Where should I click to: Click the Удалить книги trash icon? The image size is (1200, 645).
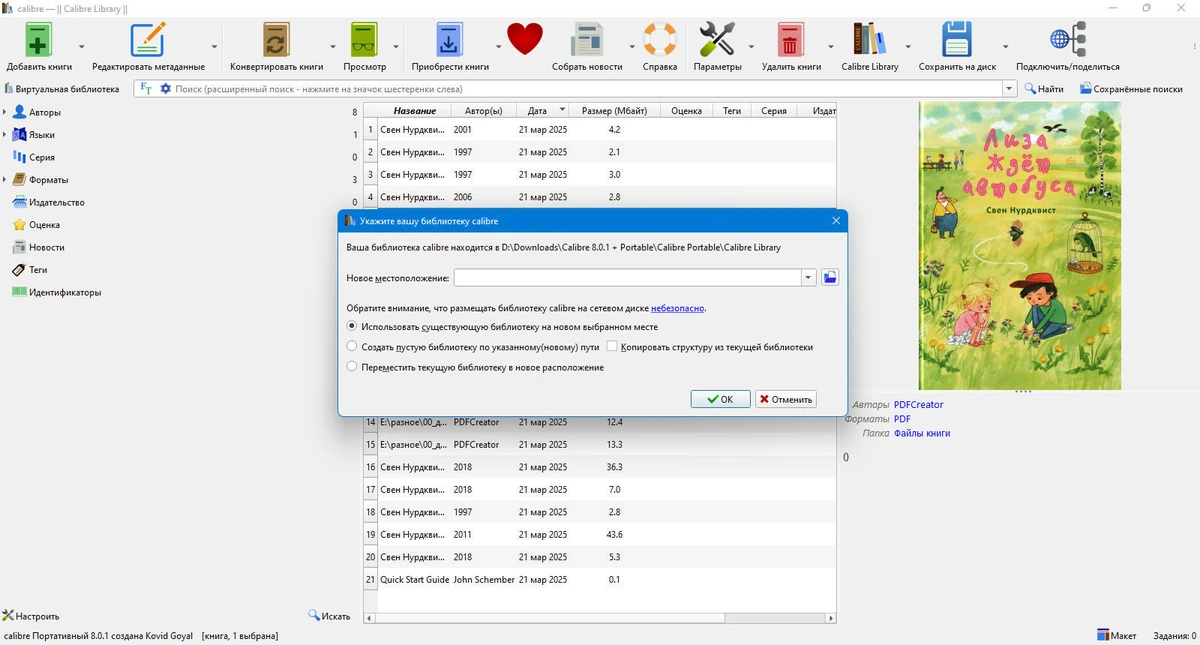tap(791, 41)
